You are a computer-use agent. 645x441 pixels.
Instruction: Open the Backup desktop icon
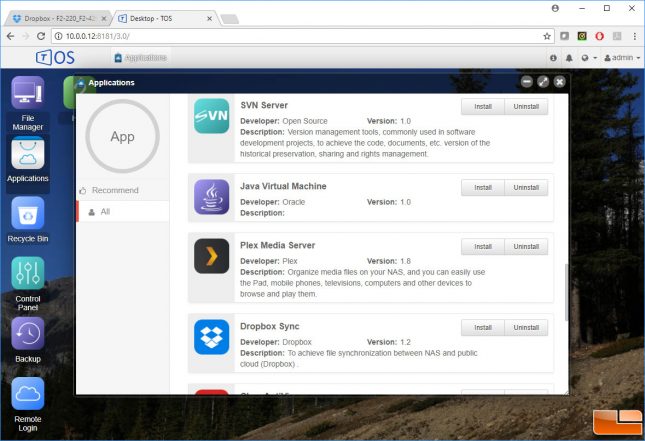pyautogui.click(x=28, y=333)
